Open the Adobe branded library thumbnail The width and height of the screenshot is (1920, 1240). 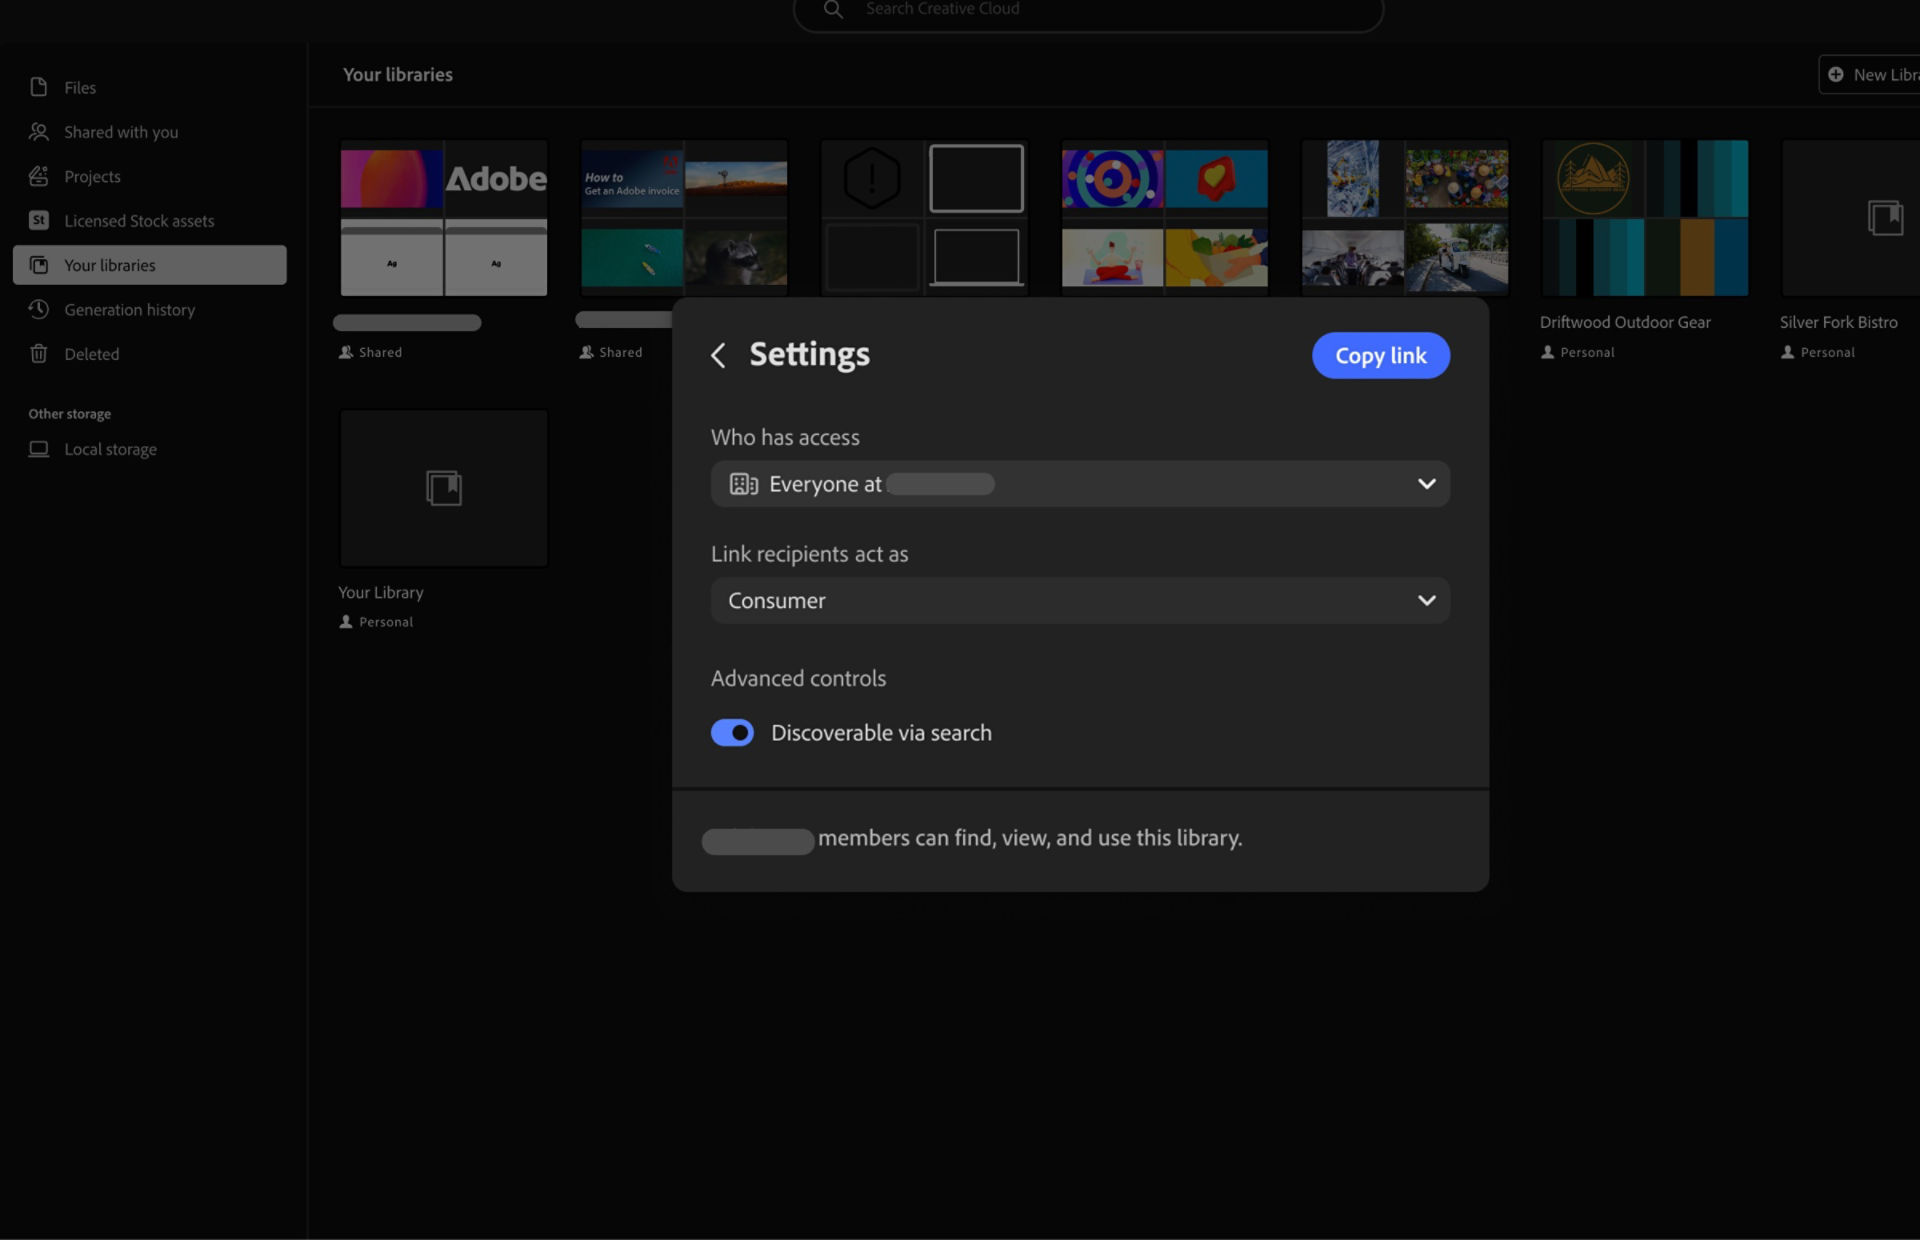444,218
